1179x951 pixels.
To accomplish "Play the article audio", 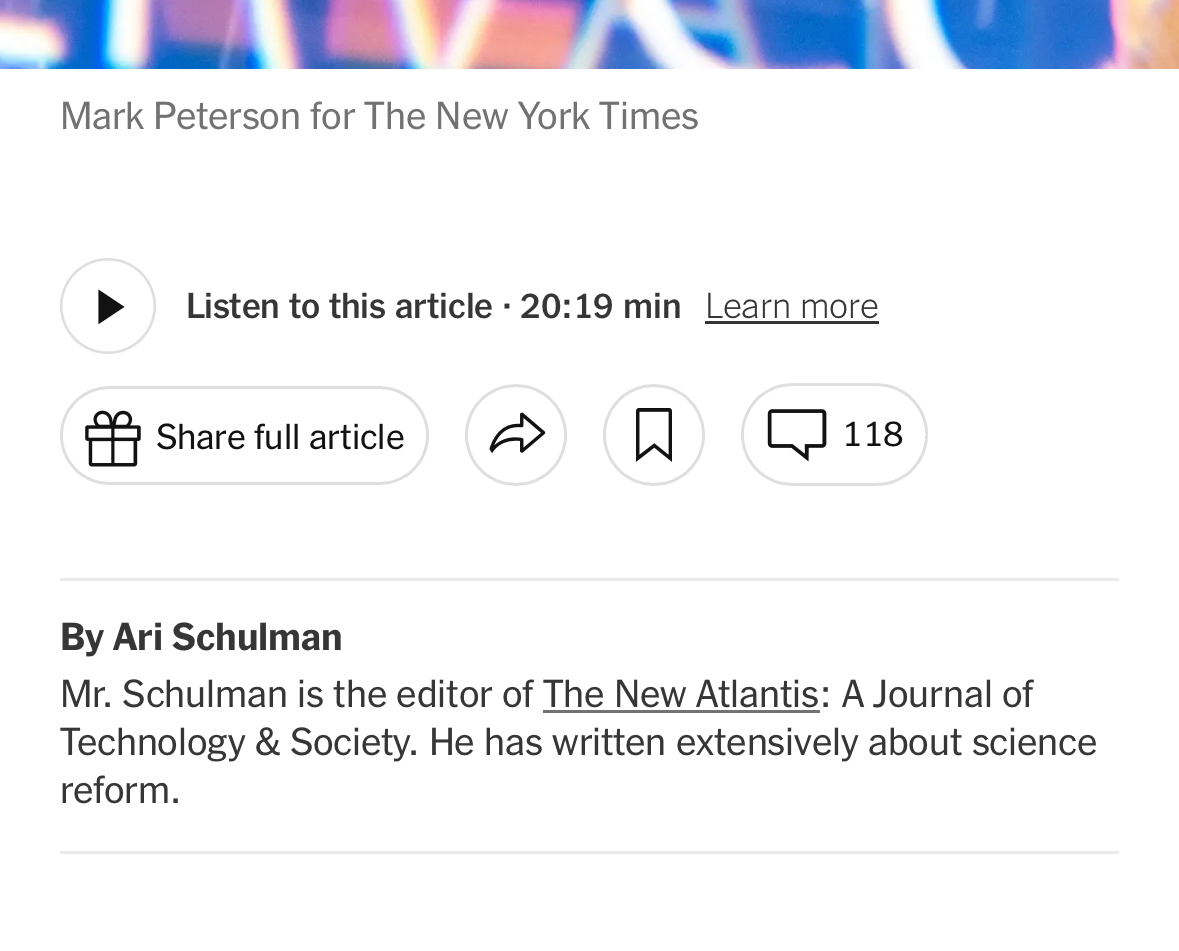I will click(108, 306).
